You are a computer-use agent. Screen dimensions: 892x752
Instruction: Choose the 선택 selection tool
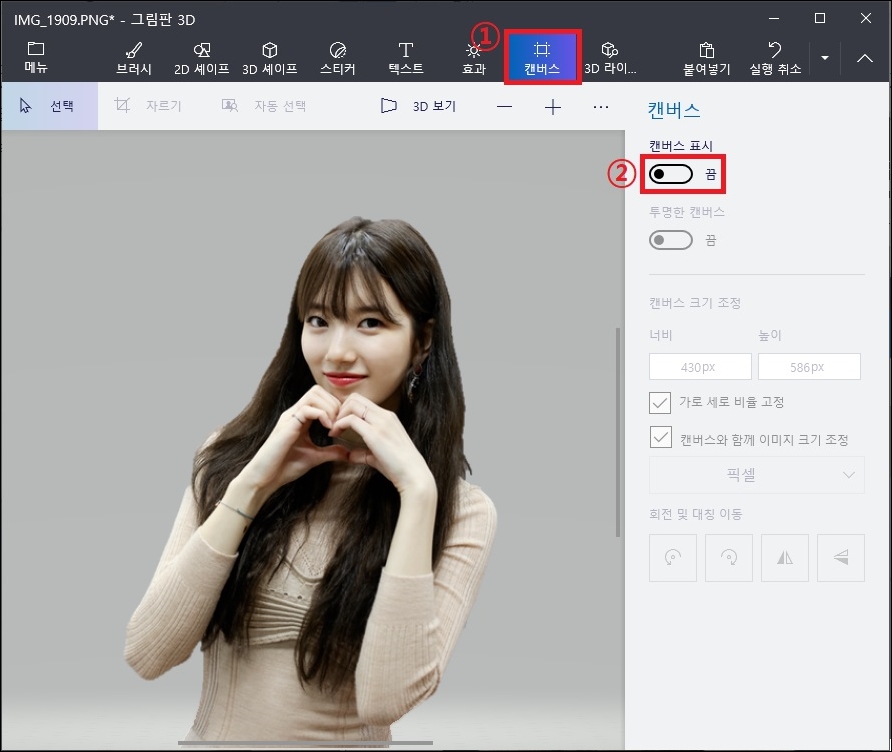coord(49,106)
